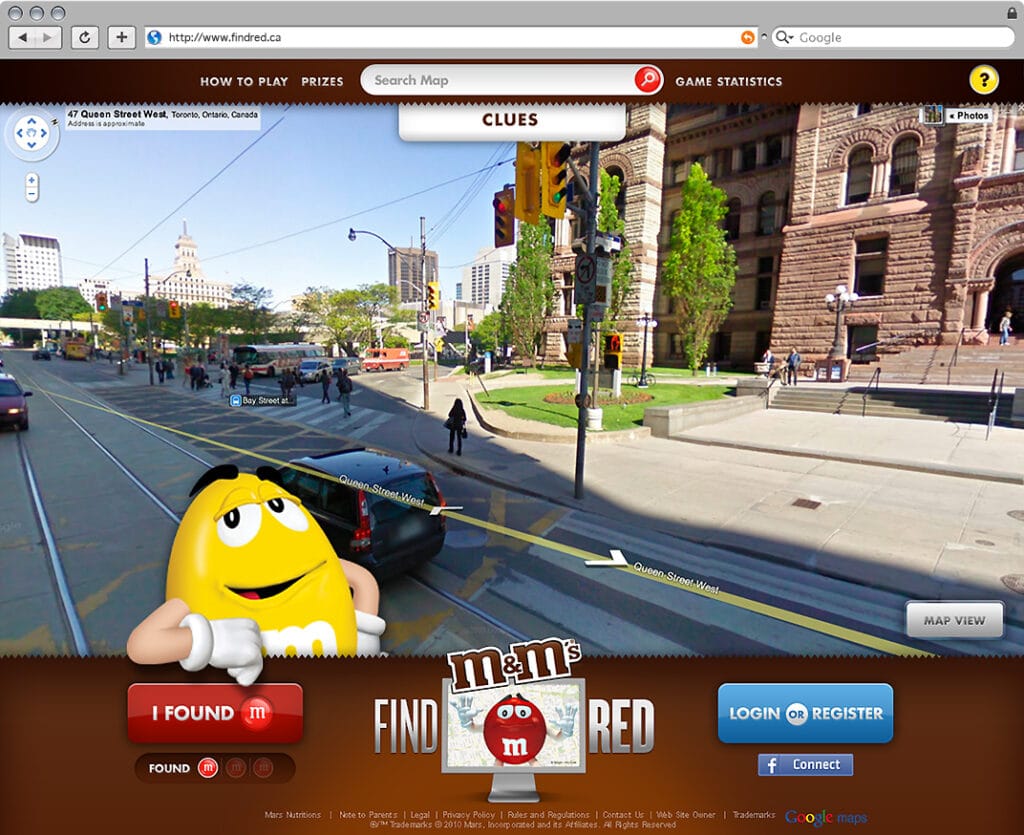Click the Google maps logo
The width and height of the screenshot is (1024, 835).
pyautogui.click(x=826, y=817)
